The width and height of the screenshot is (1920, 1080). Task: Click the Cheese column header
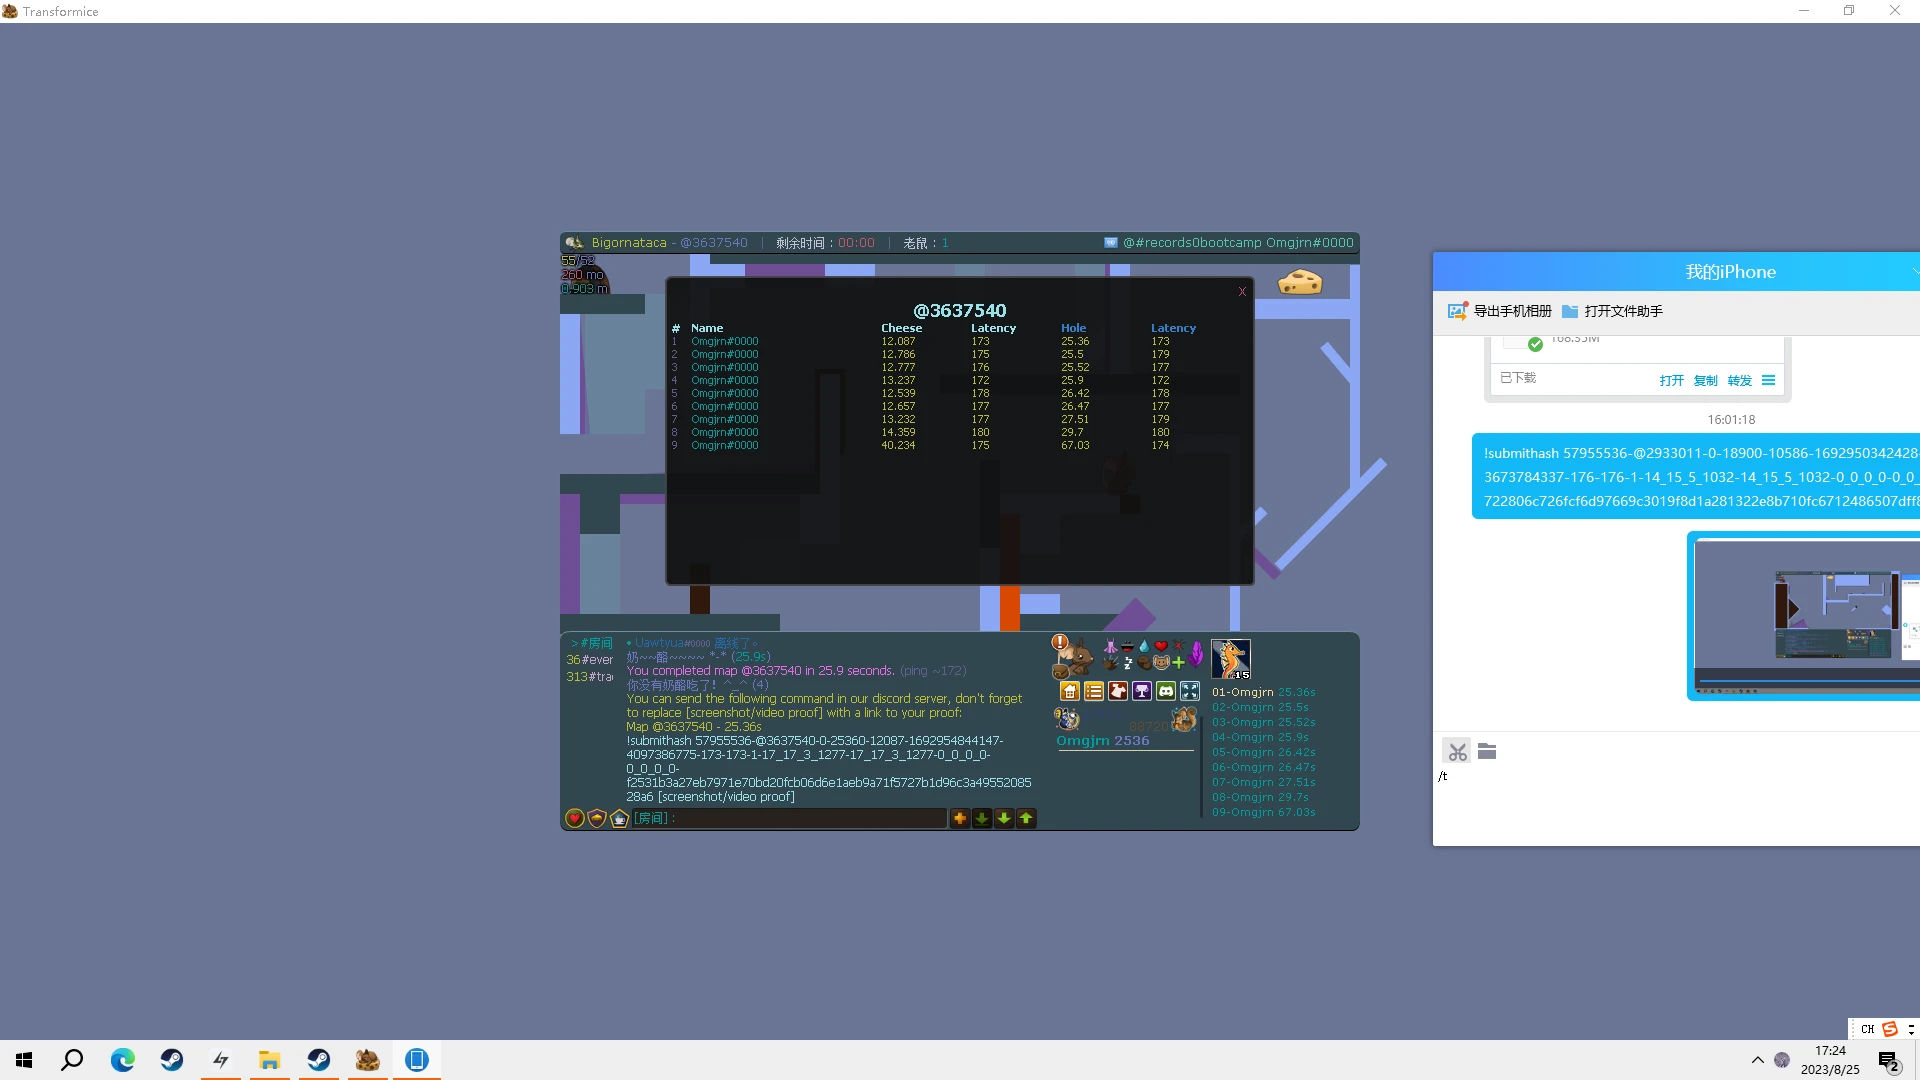pos(901,328)
